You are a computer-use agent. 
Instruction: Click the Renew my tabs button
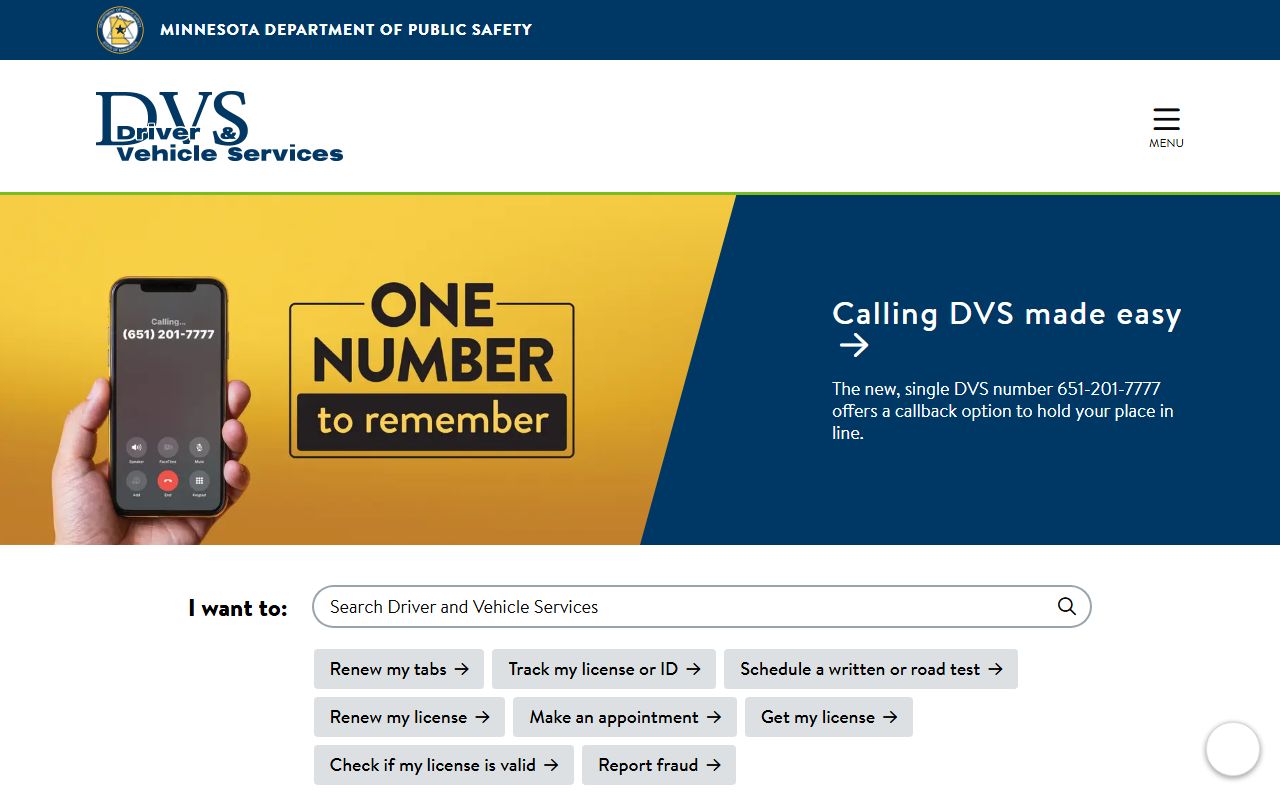click(x=399, y=669)
